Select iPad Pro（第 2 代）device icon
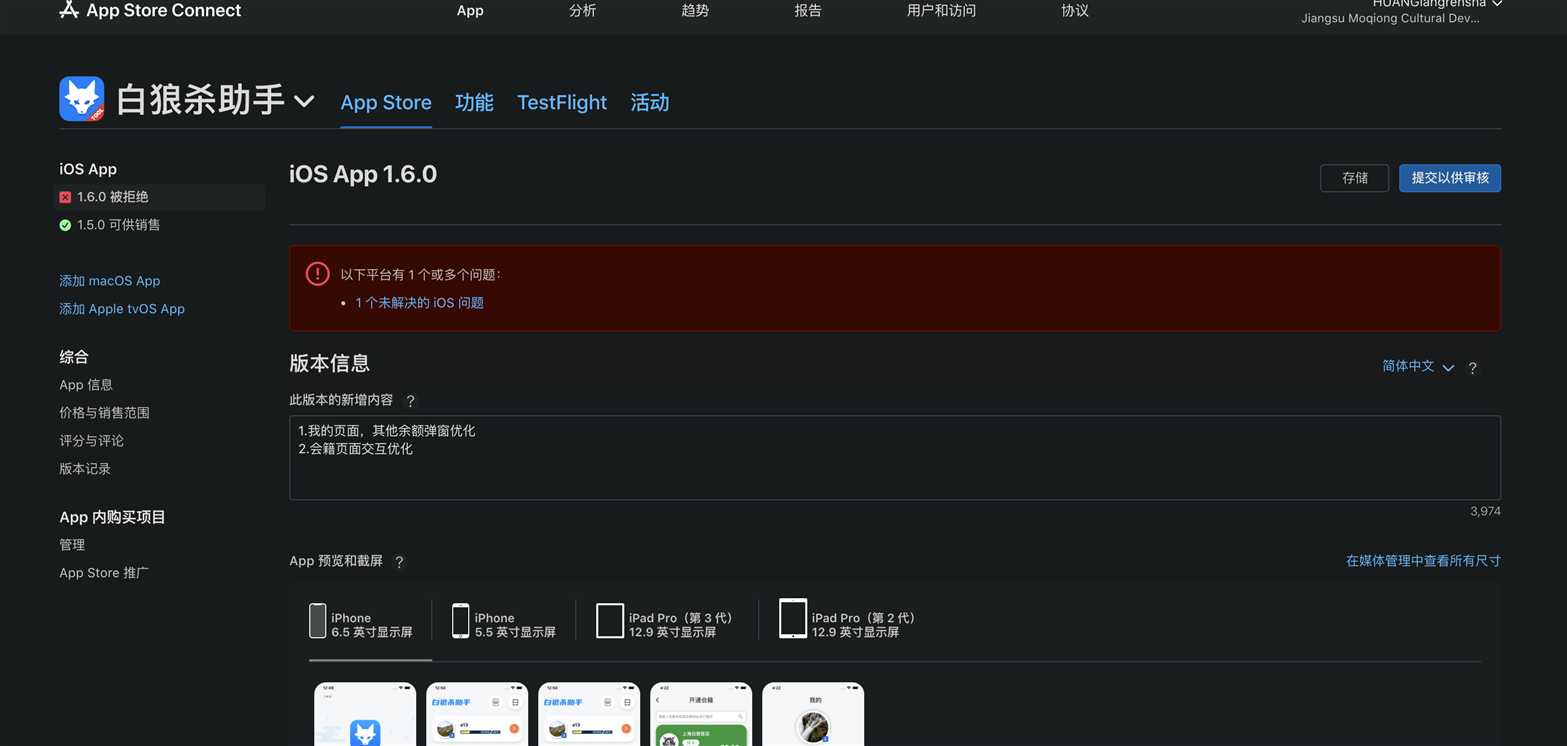Image resolution: width=1567 pixels, height=746 pixels. [x=793, y=619]
